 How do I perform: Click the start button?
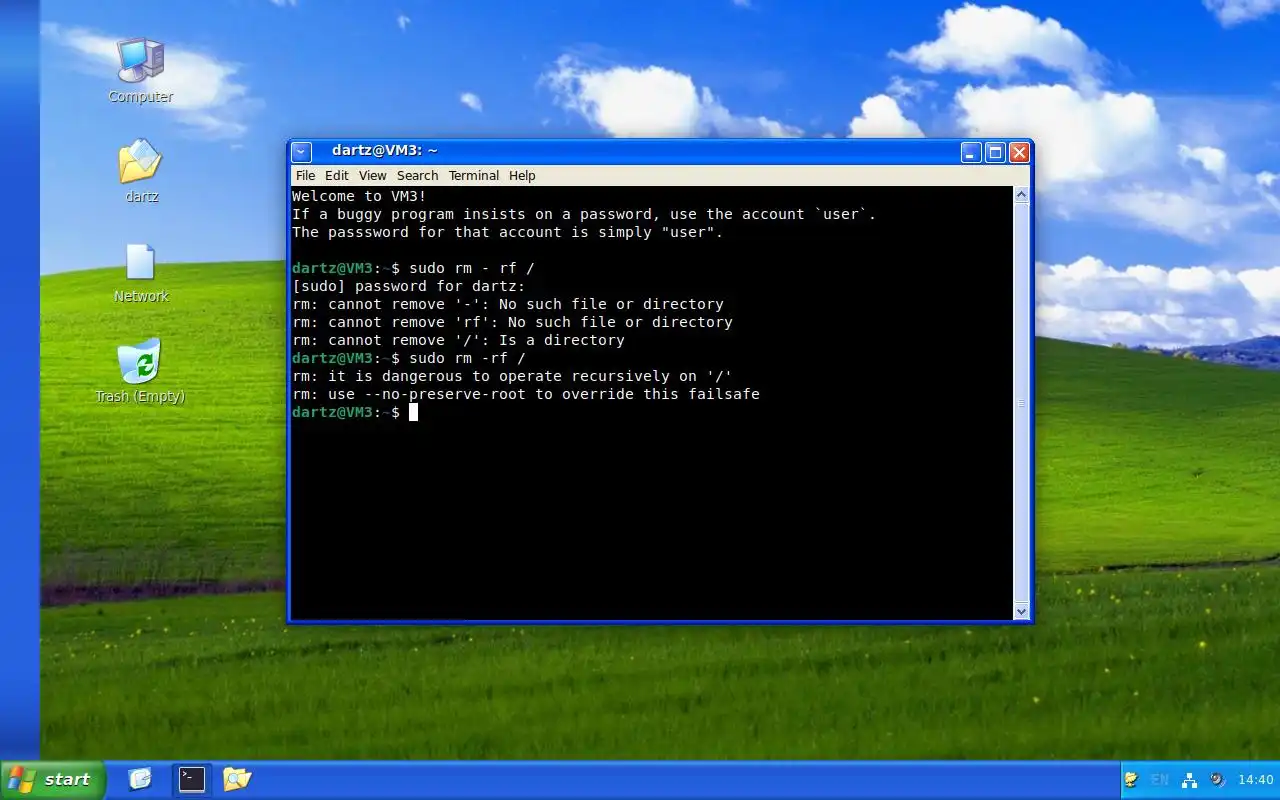point(53,780)
